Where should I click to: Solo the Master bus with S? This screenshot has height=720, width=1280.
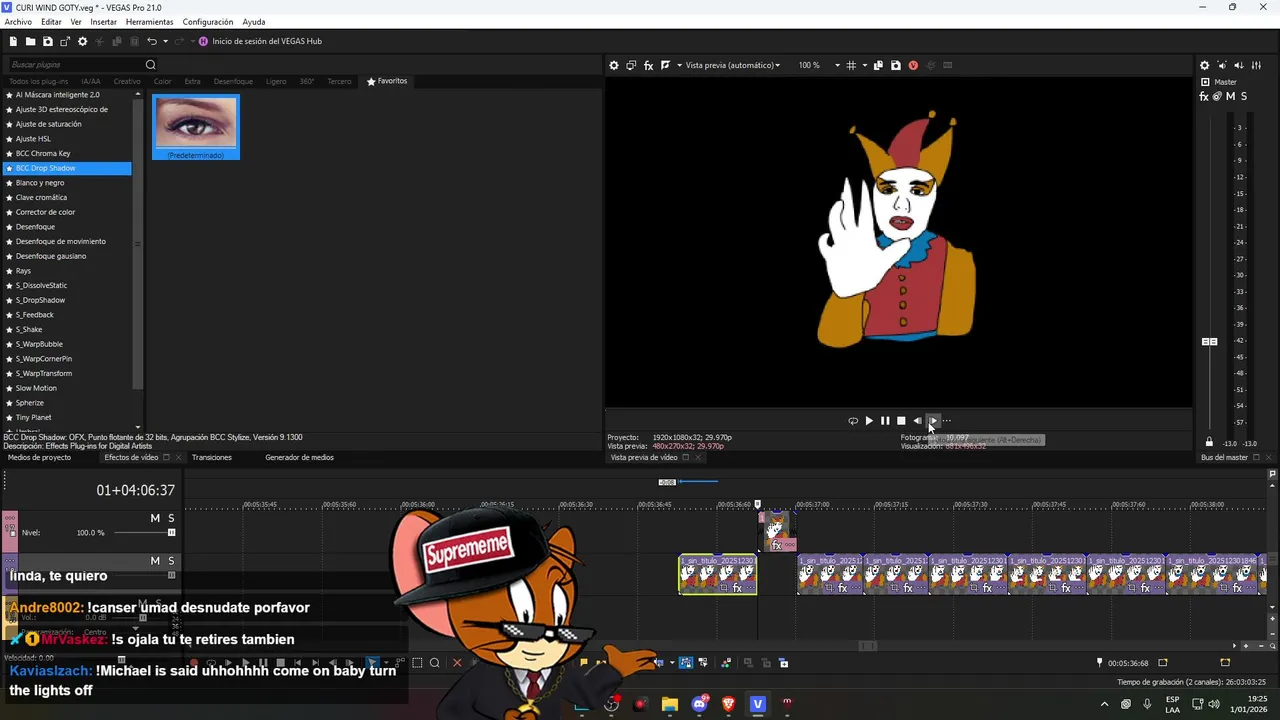coord(1243,96)
